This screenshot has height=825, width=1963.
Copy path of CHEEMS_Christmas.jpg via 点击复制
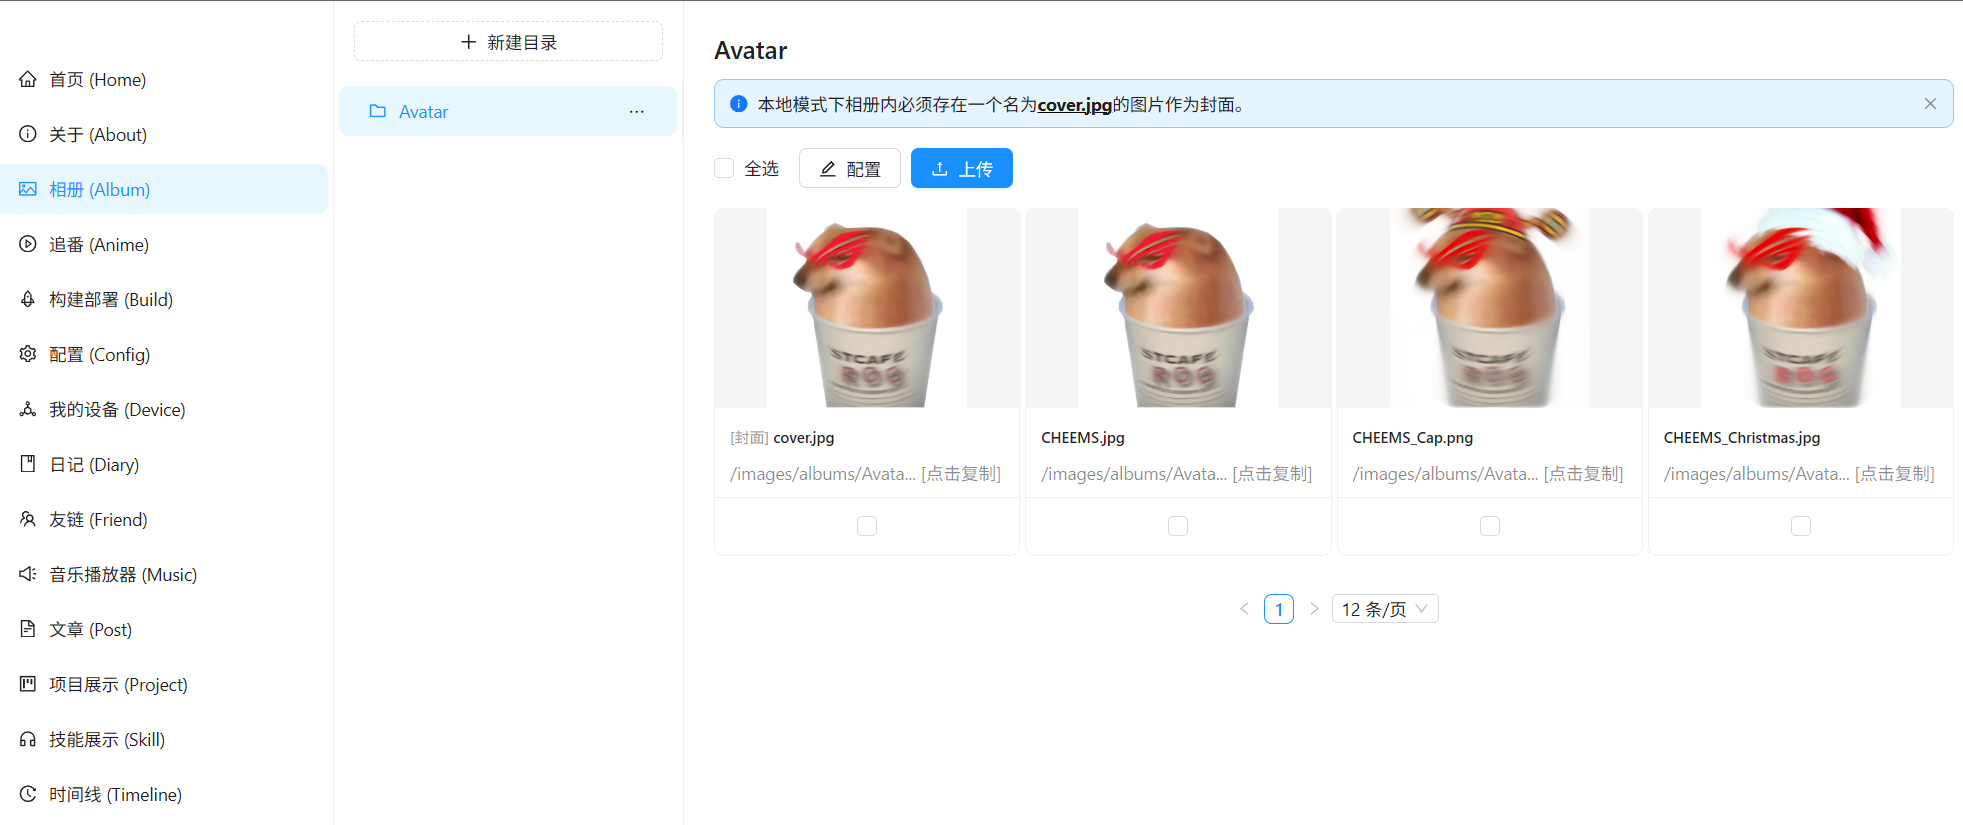point(1895,474)
